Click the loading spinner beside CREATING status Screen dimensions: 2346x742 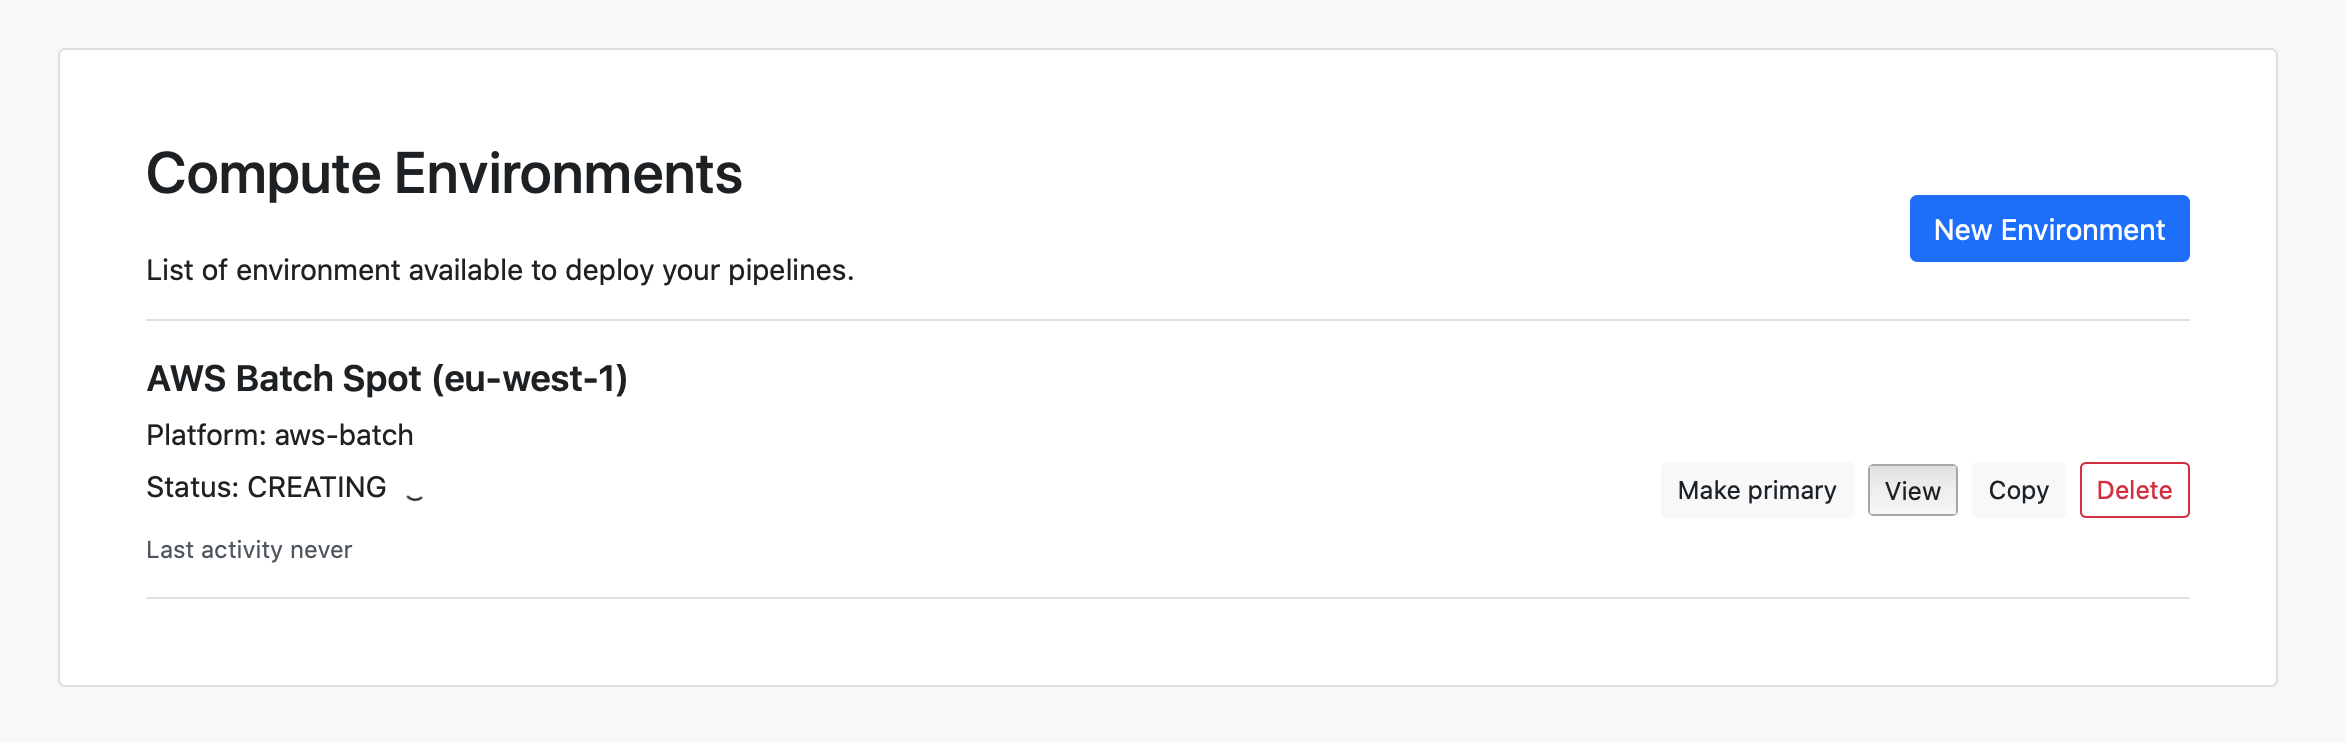pyautogui.click(x=414, y=490)
